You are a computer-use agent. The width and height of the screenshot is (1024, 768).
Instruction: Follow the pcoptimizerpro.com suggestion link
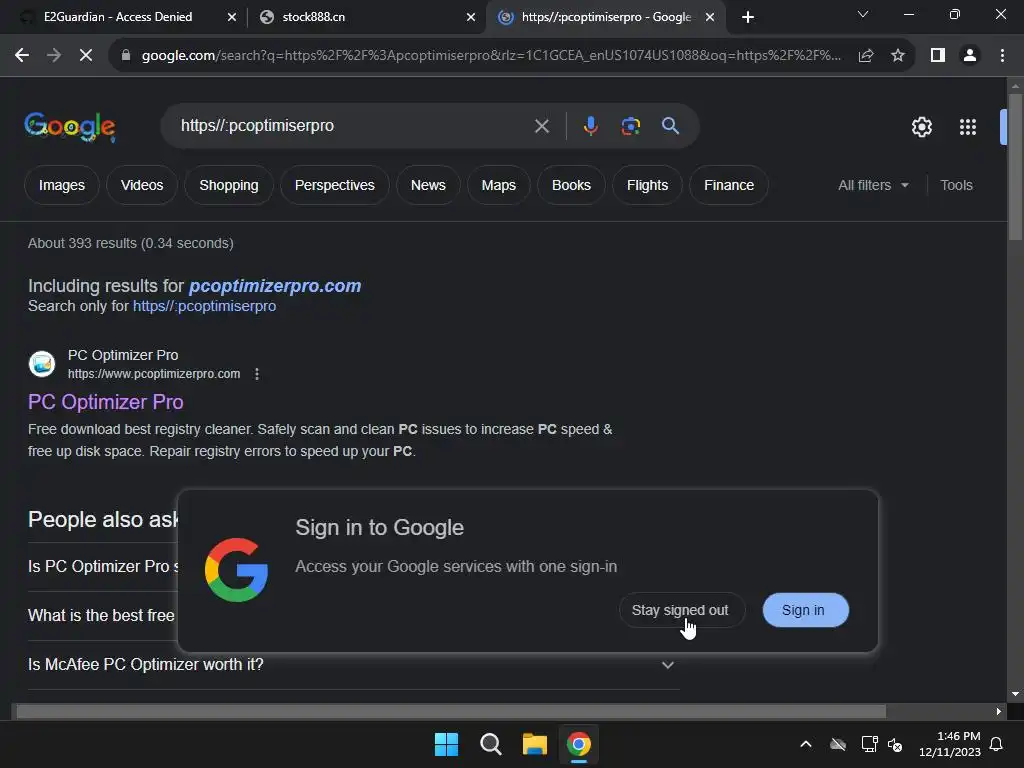click(x=275, y=286)
